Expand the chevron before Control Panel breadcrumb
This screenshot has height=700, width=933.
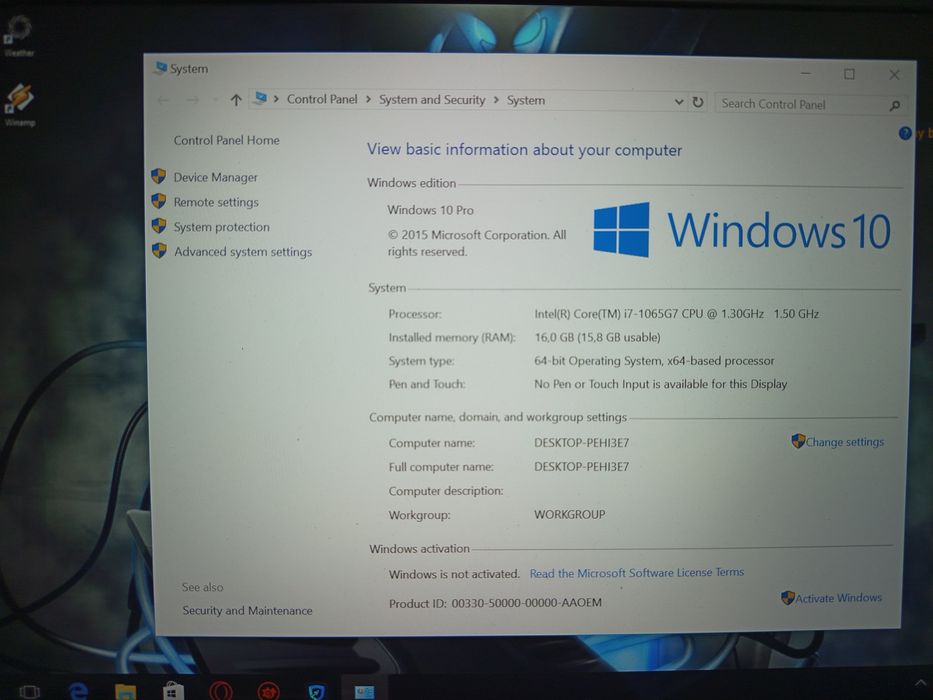[276, 99]
